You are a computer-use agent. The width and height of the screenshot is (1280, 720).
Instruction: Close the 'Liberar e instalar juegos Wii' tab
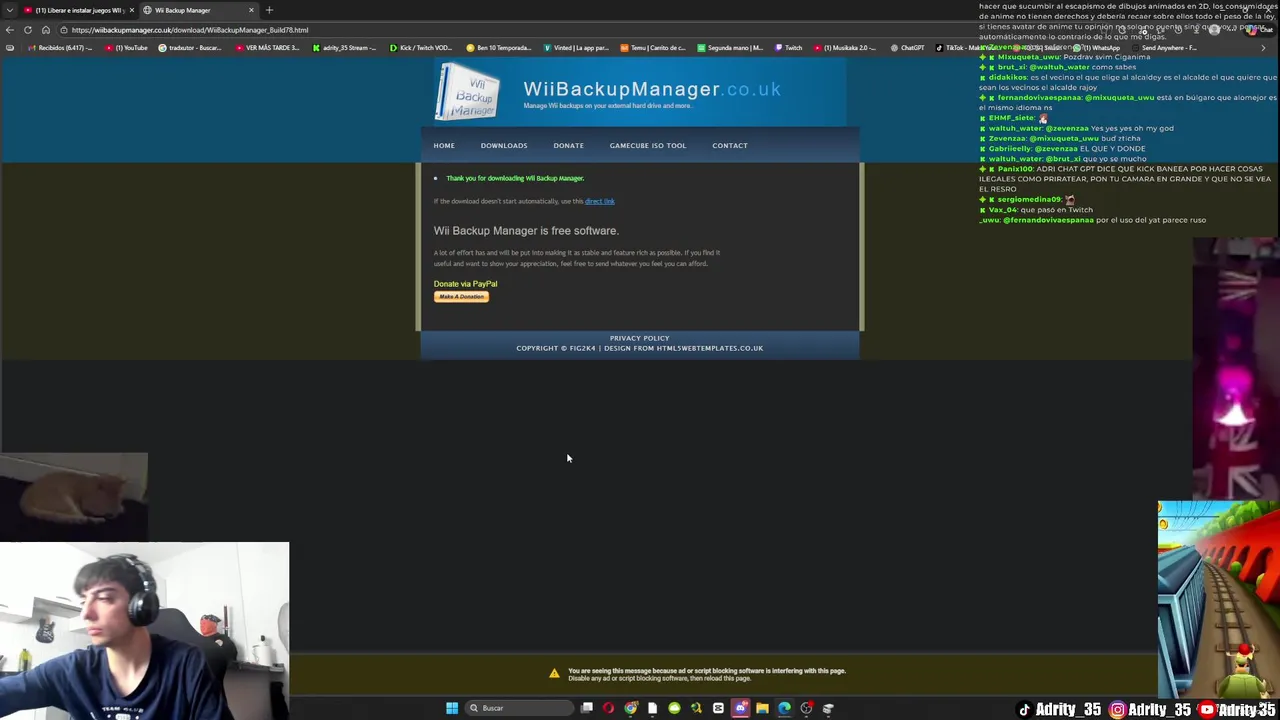tap(131, 10)
